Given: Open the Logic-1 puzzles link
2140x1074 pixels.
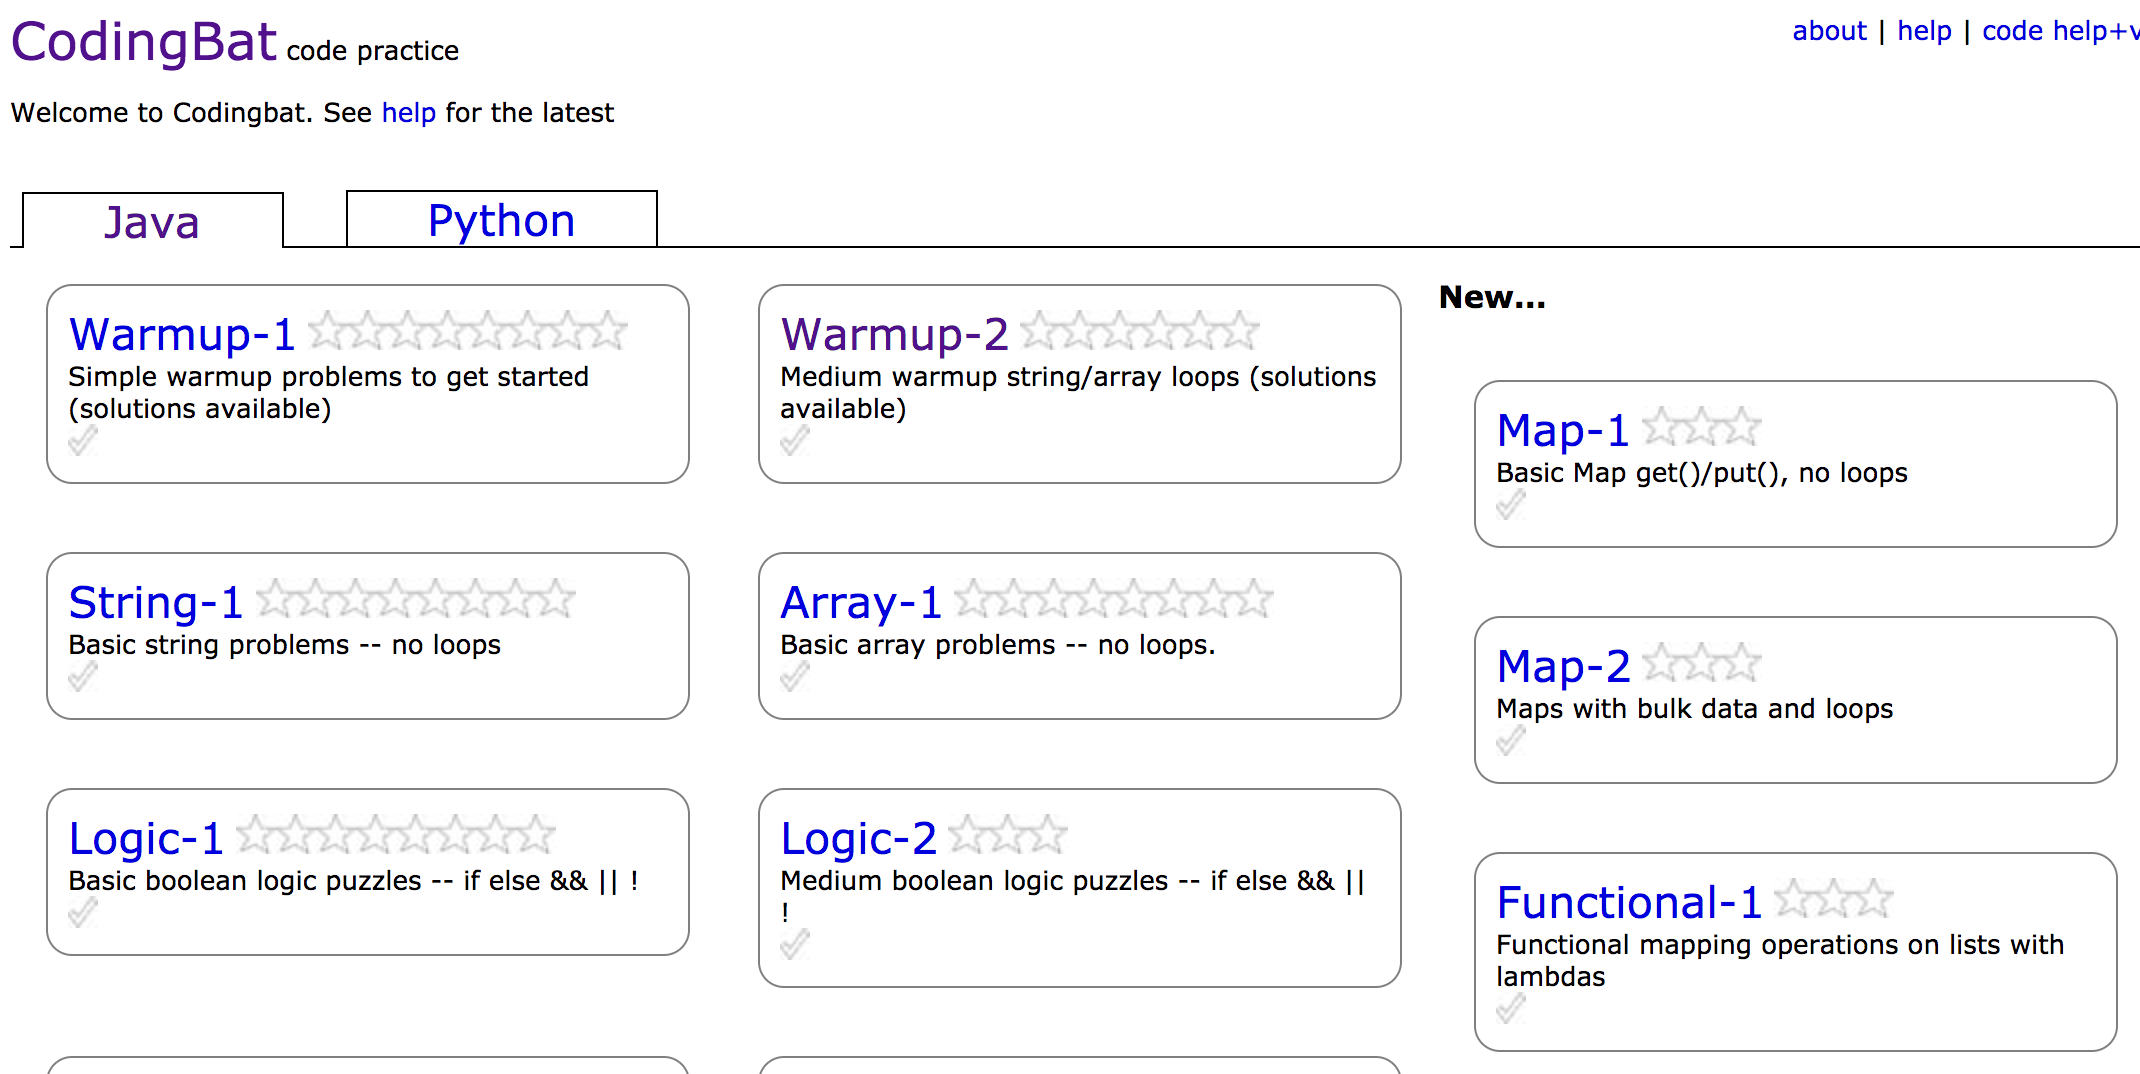Looking at the screenshot, I should 146,838.
